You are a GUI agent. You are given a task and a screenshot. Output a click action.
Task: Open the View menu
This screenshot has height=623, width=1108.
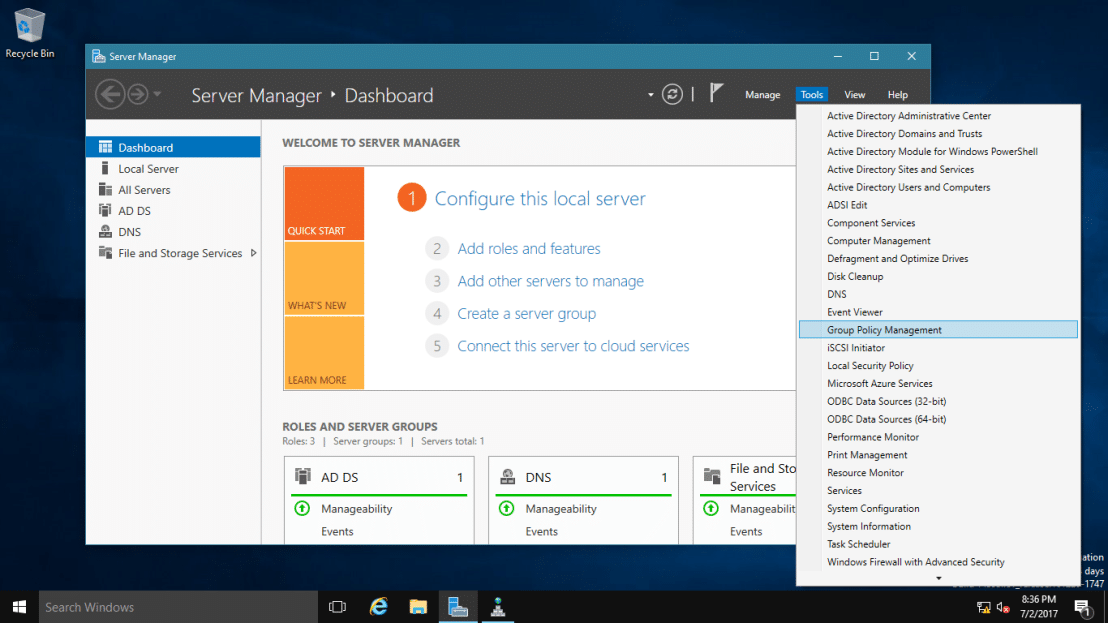[x=854, y=95]
